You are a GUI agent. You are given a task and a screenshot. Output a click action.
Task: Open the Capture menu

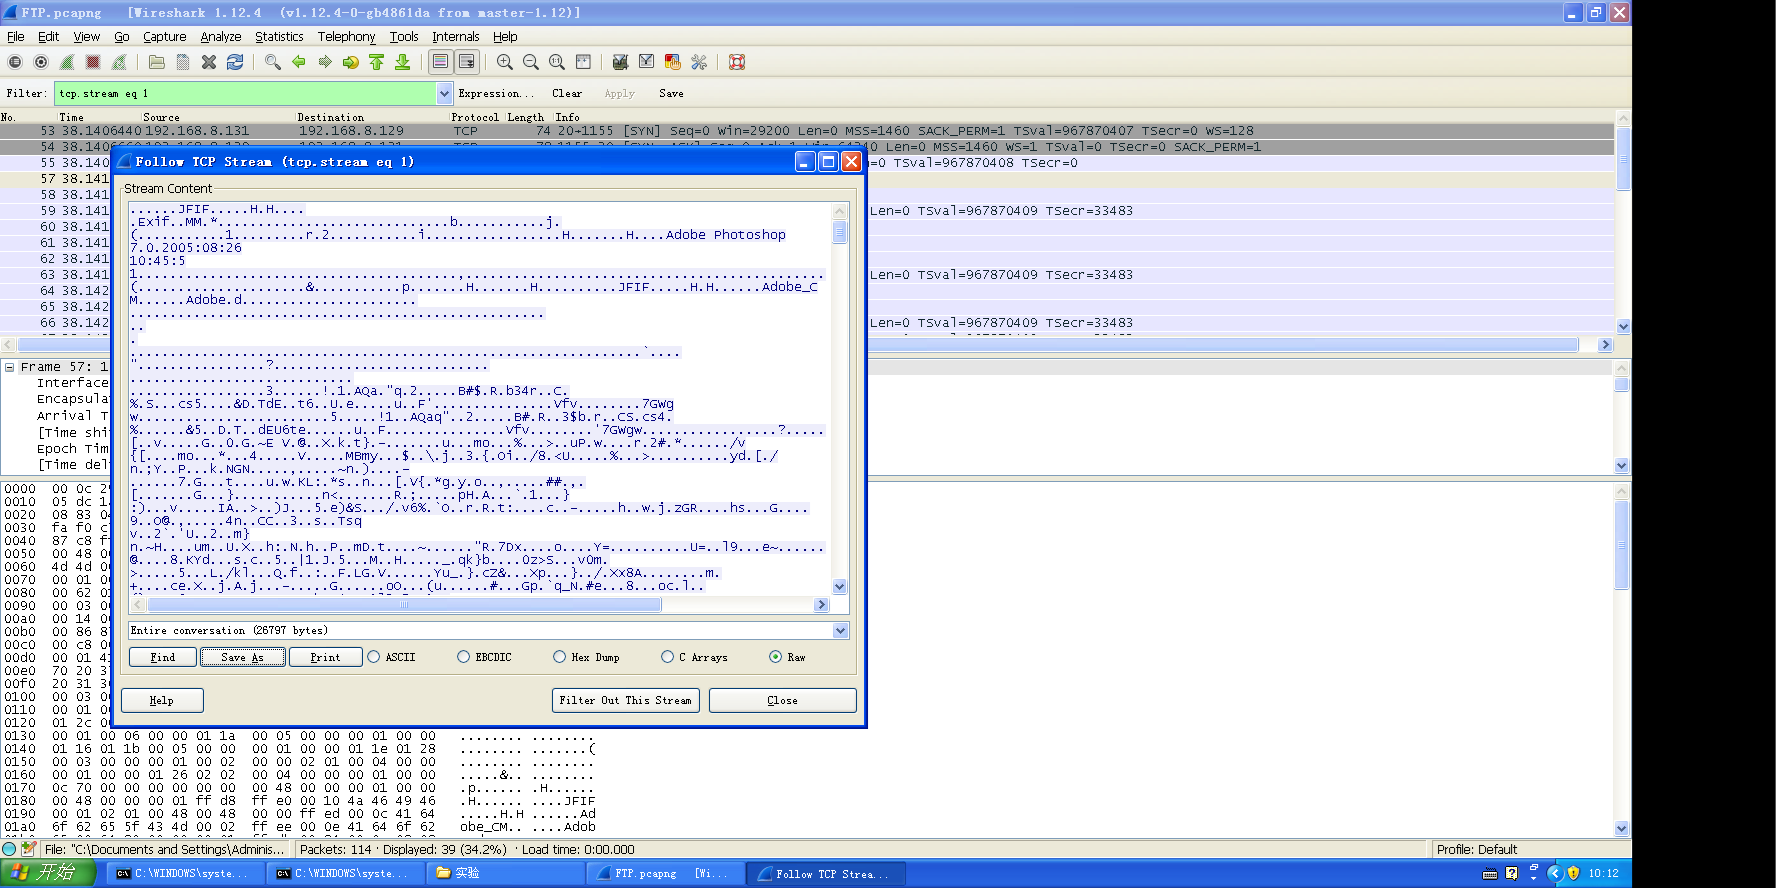[165, 37]
